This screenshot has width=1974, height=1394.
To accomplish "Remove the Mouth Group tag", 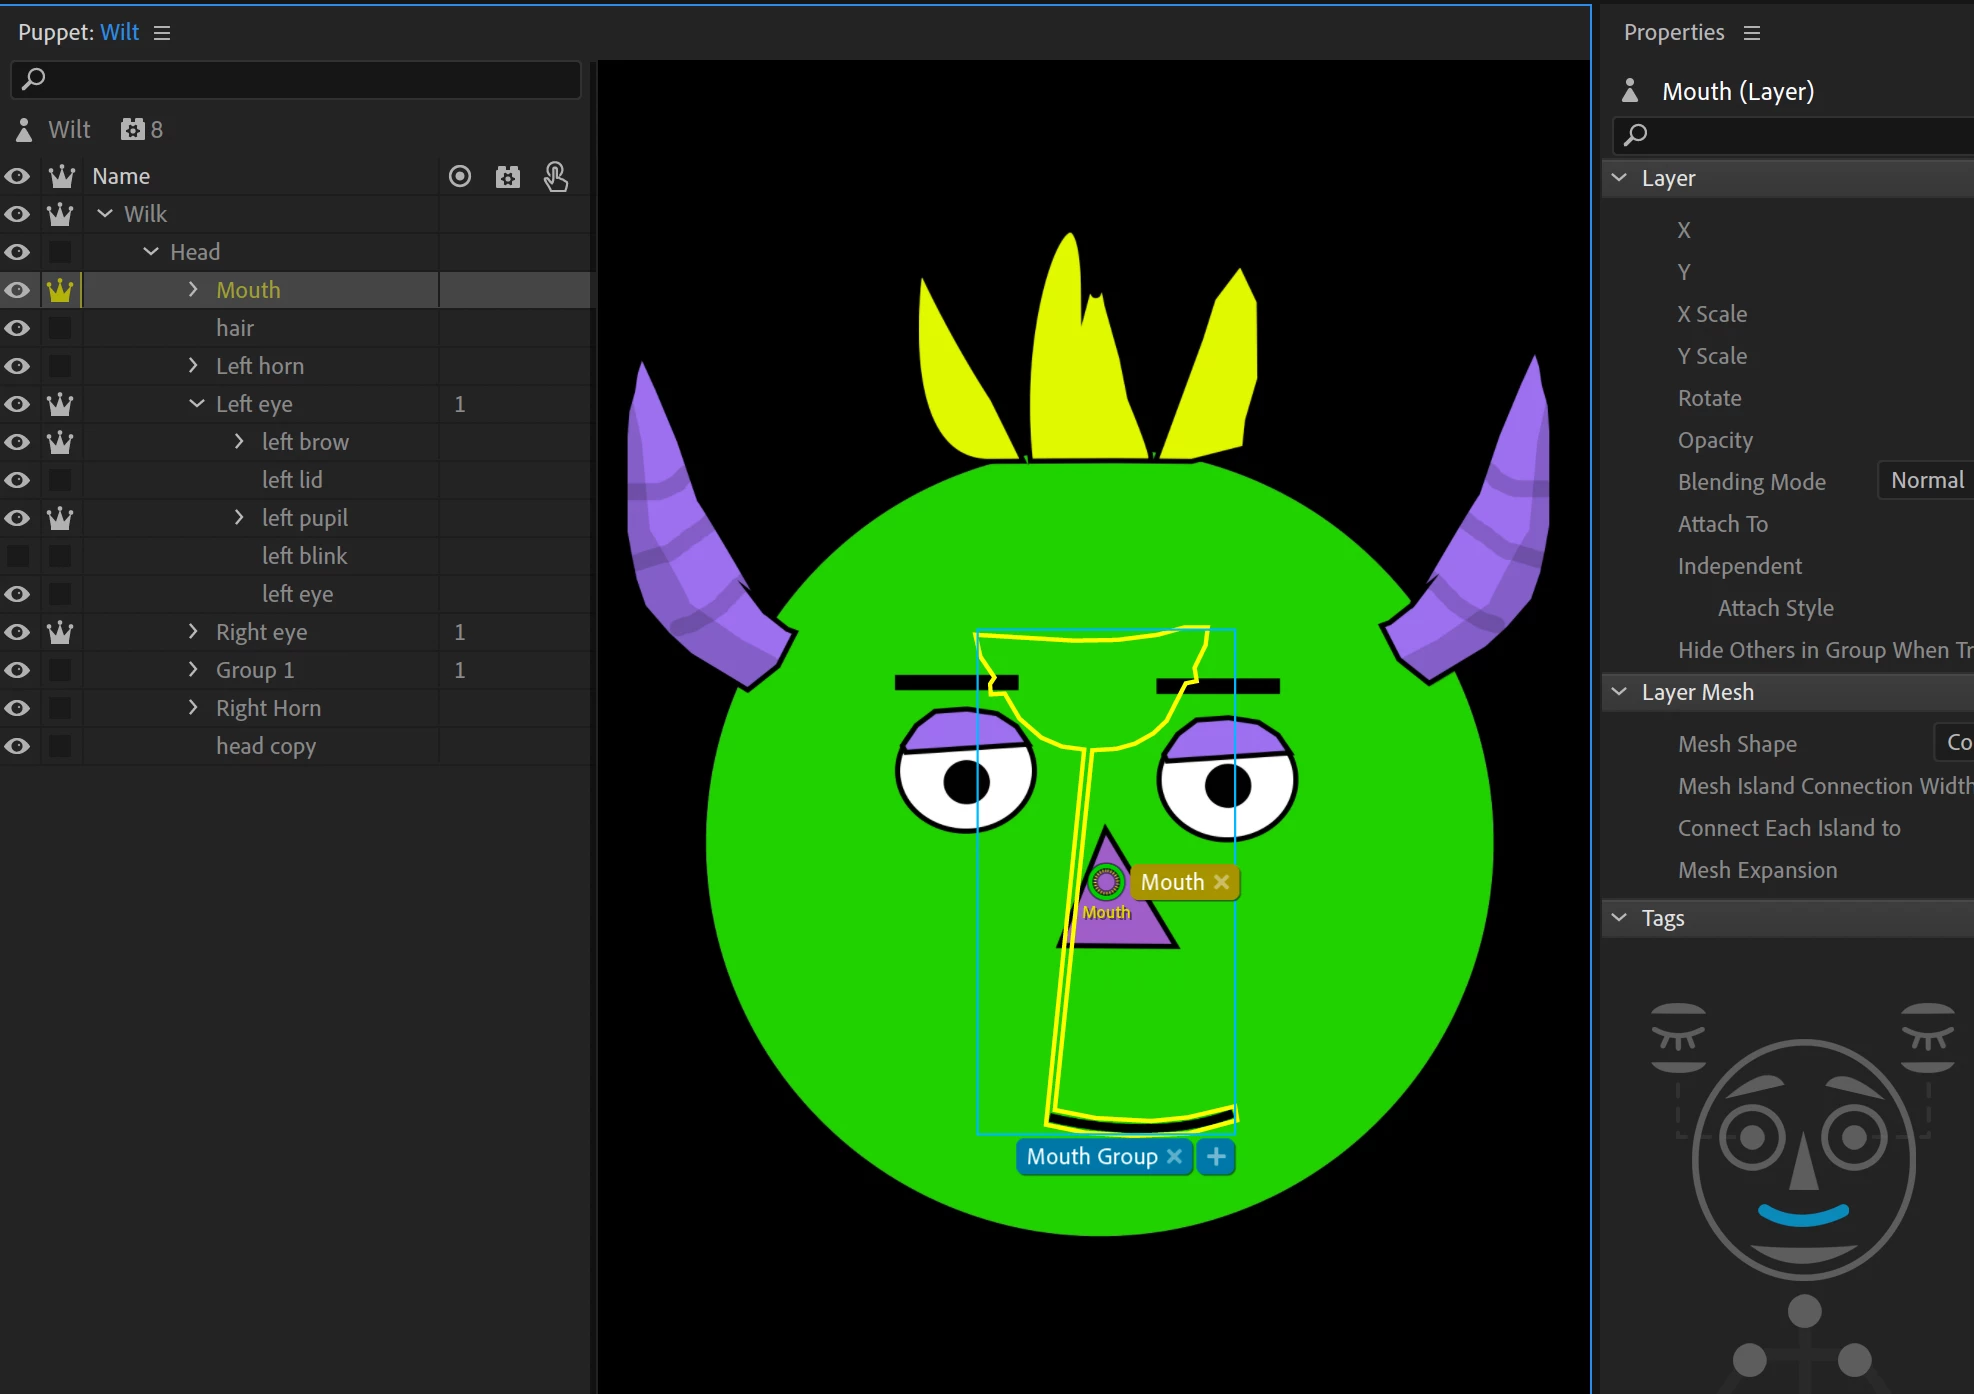I will (x=1175, y=1156).
